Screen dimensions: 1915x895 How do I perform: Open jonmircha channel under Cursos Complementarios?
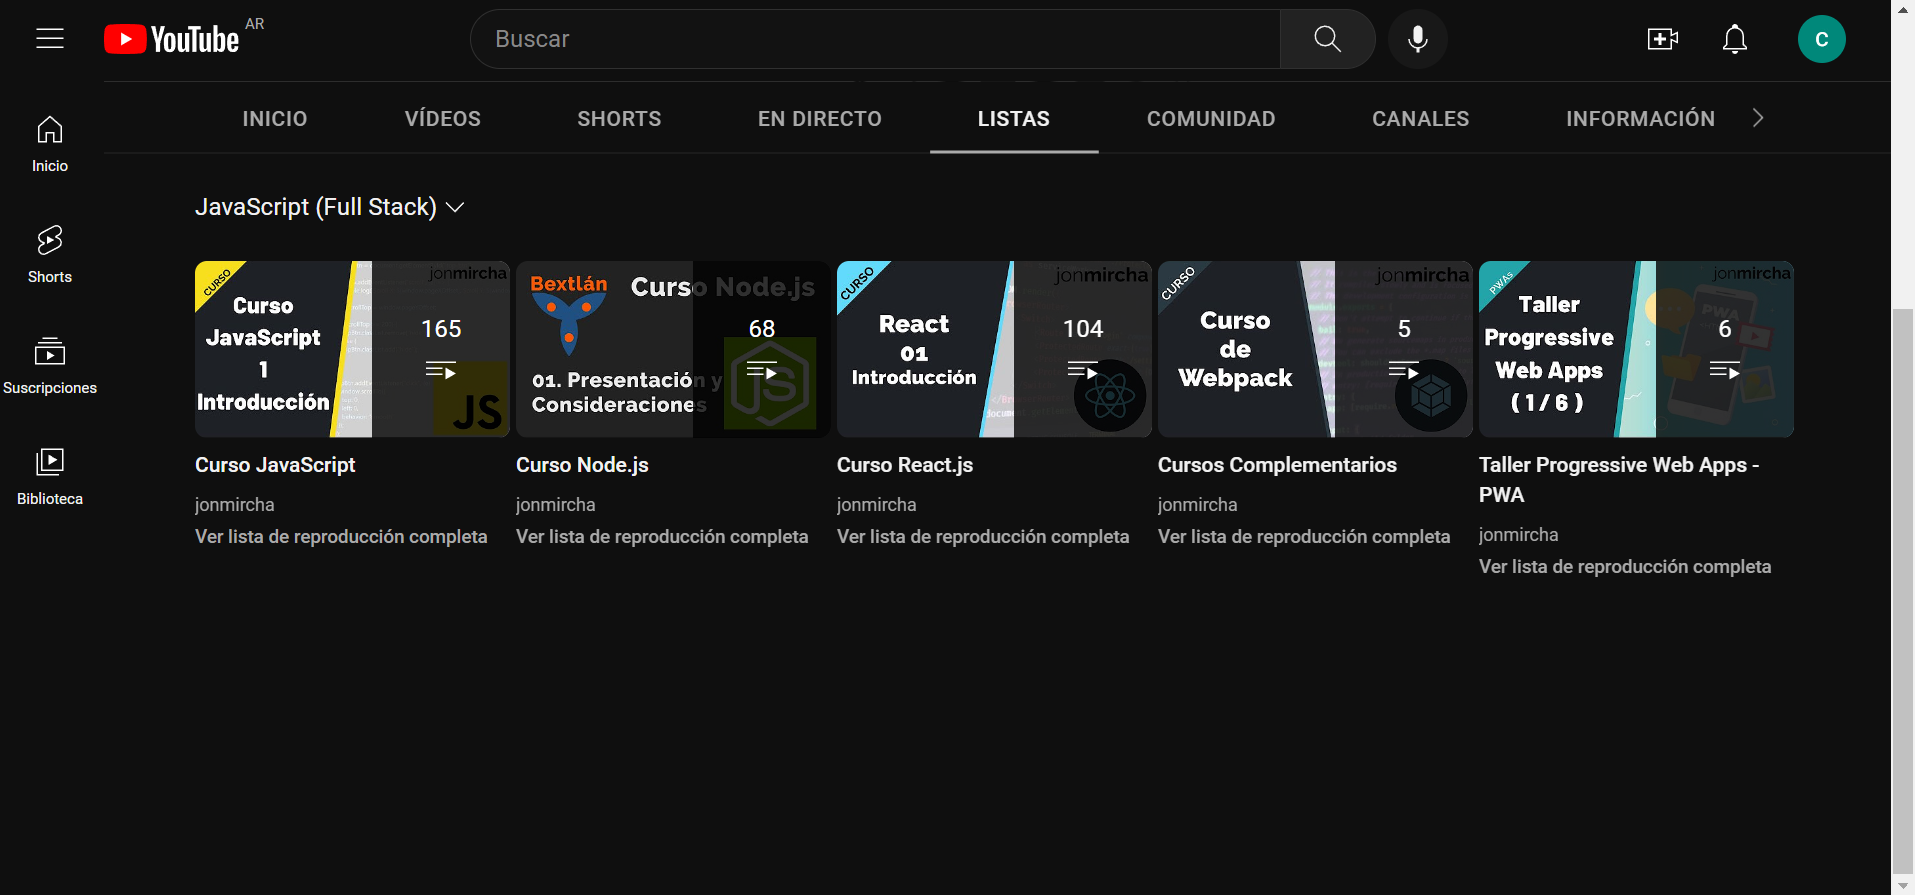1198,505
